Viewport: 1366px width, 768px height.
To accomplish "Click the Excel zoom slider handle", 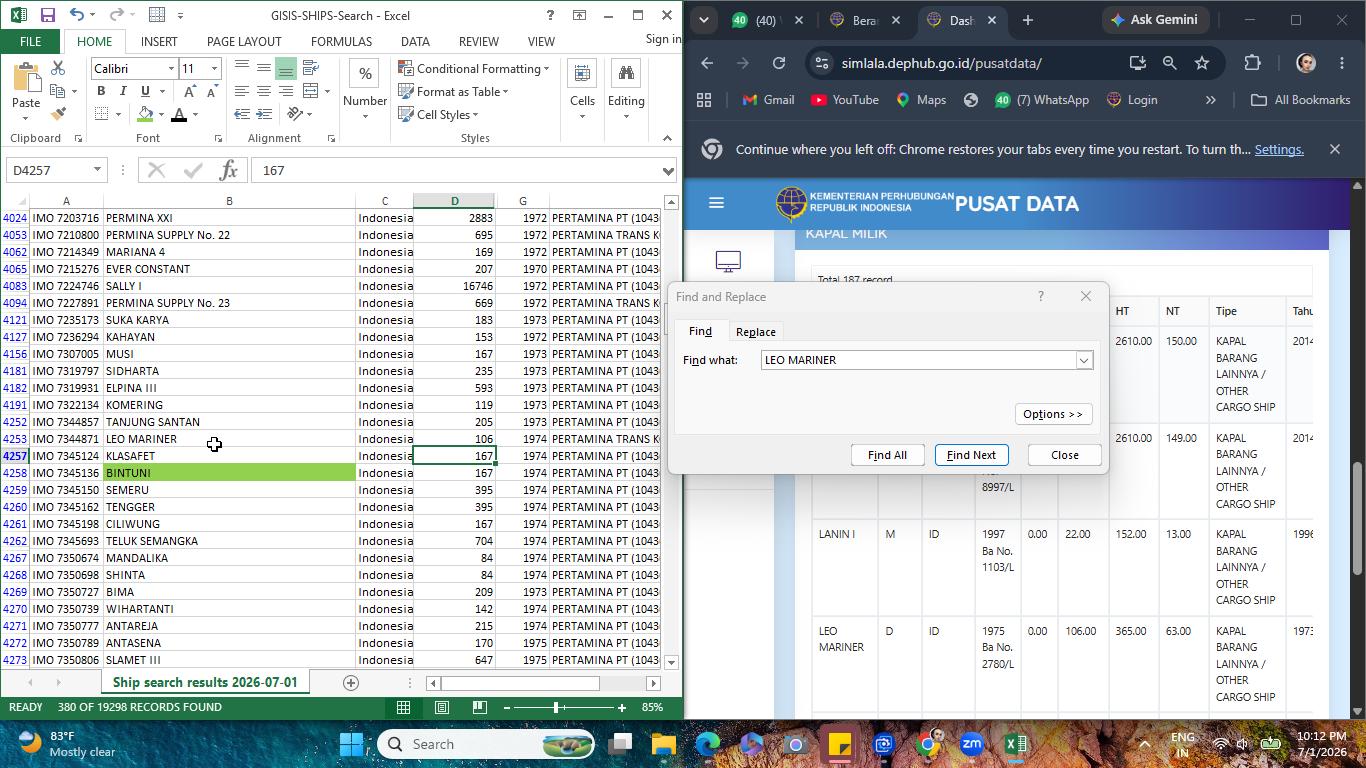I will (556, 708).
